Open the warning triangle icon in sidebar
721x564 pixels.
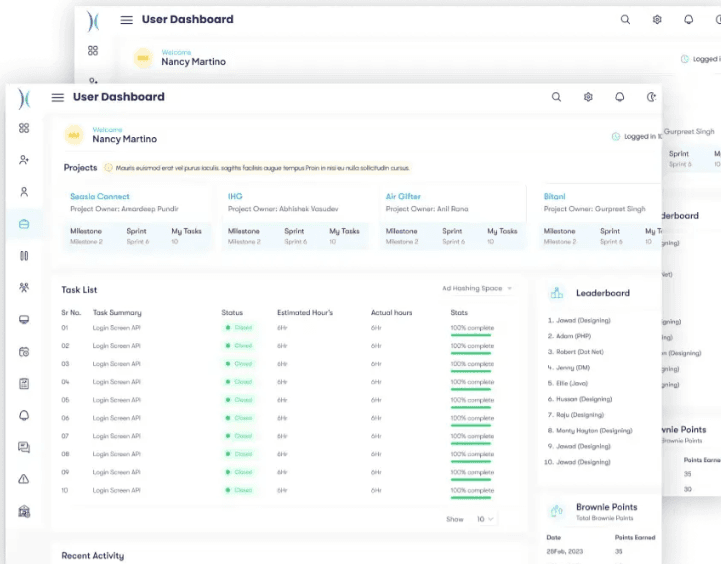click(x=24, y=479)
